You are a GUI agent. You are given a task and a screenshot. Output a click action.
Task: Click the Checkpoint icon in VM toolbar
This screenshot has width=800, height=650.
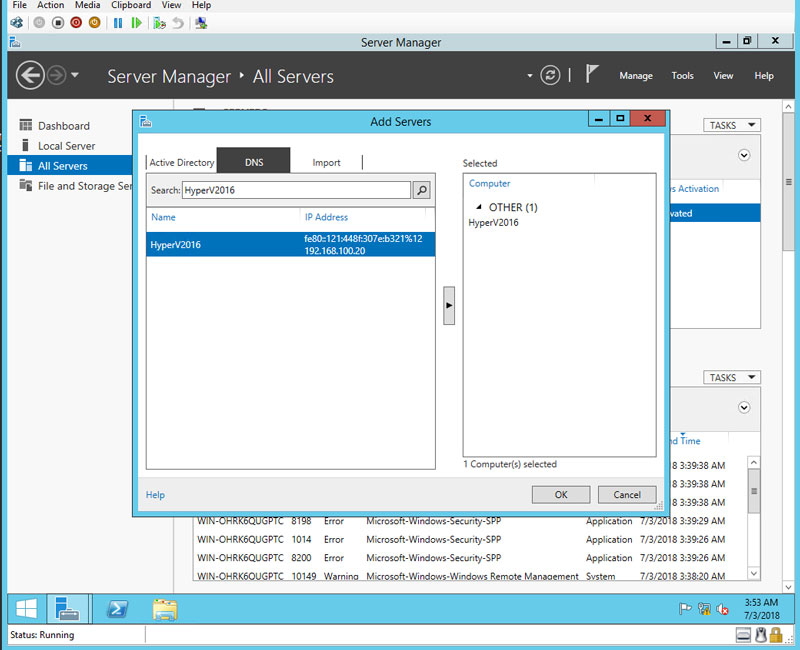(158, 22)
